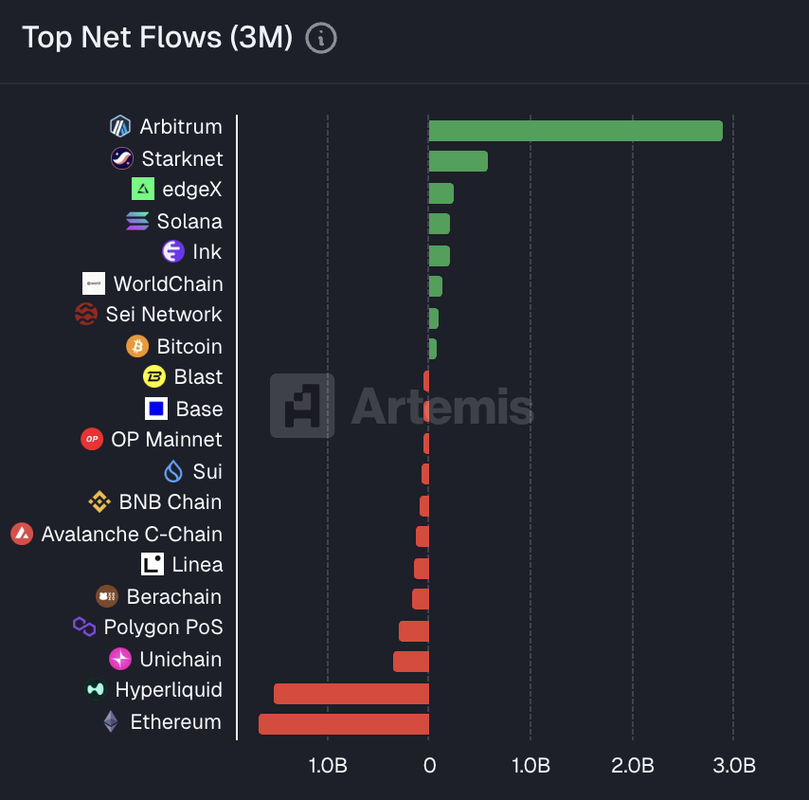Click the Ethereum diamond logo icon
The width and height of the screenshot is (809, 800).
111,721
